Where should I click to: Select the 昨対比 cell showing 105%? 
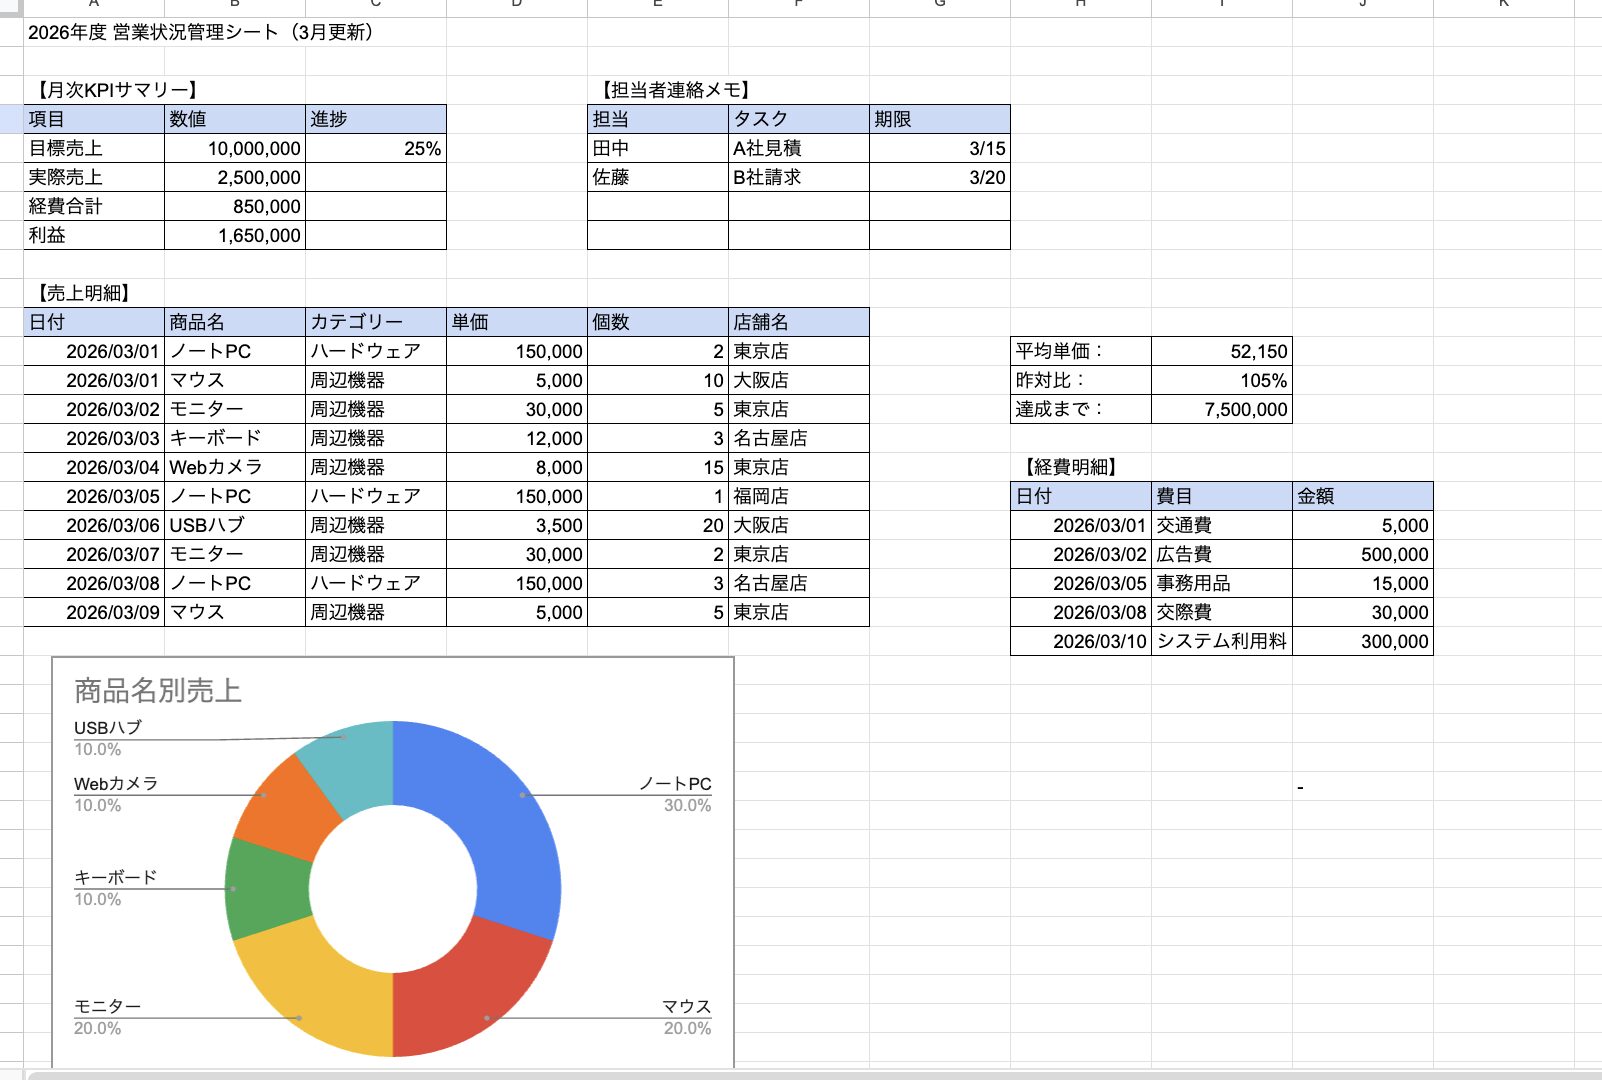(x=1221, y=380)
